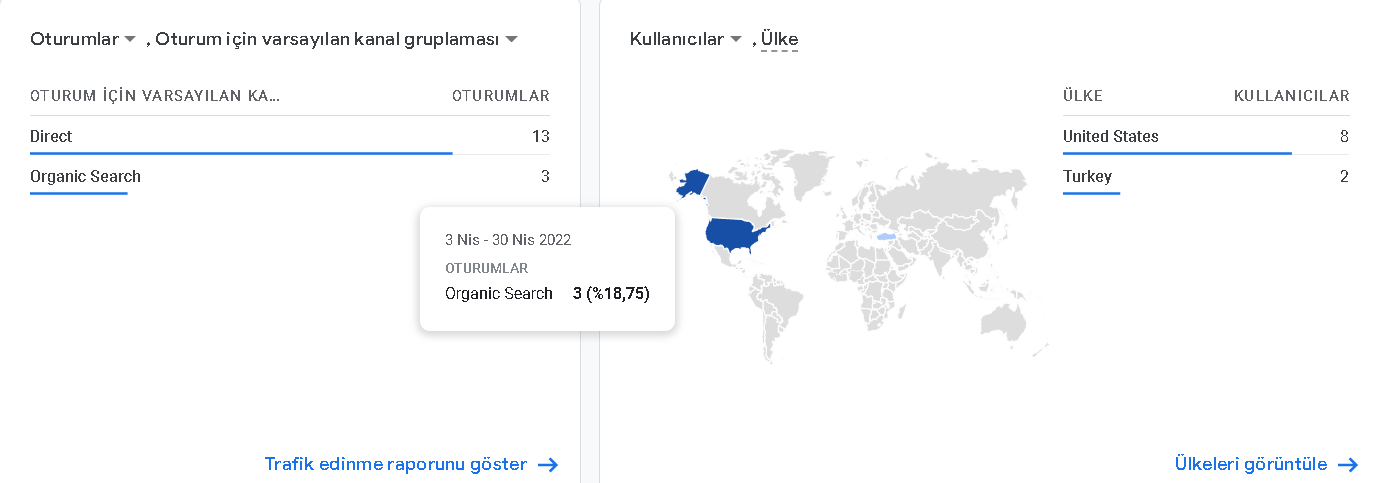Click the Organic Search blue bar
This screenshot has height=483, width=1378.
(x=79, y=193)
